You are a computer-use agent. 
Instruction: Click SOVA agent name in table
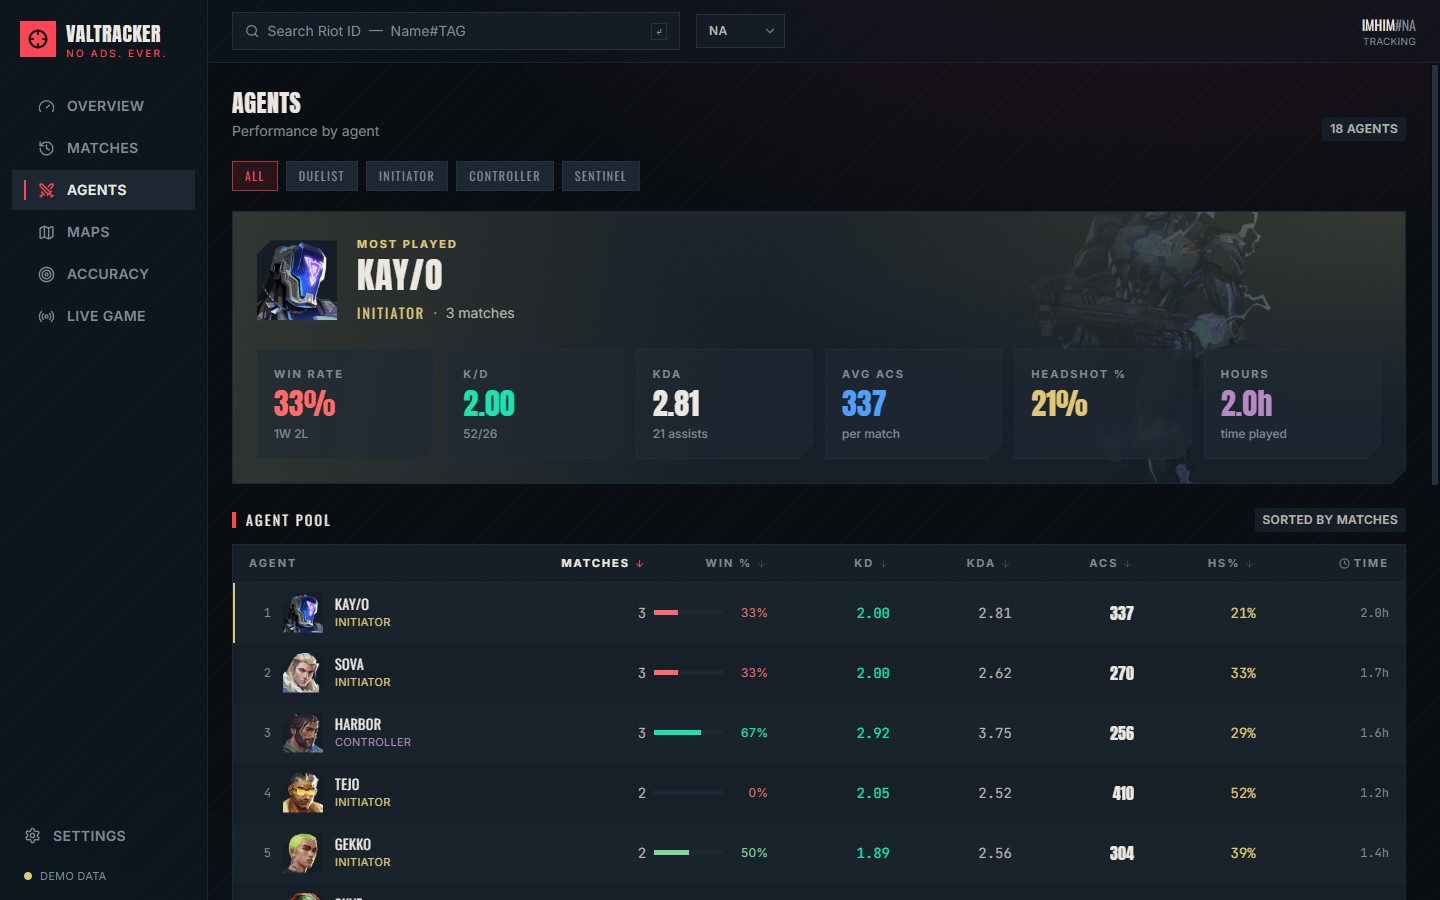pyautogui.click(x=349, y=665)
